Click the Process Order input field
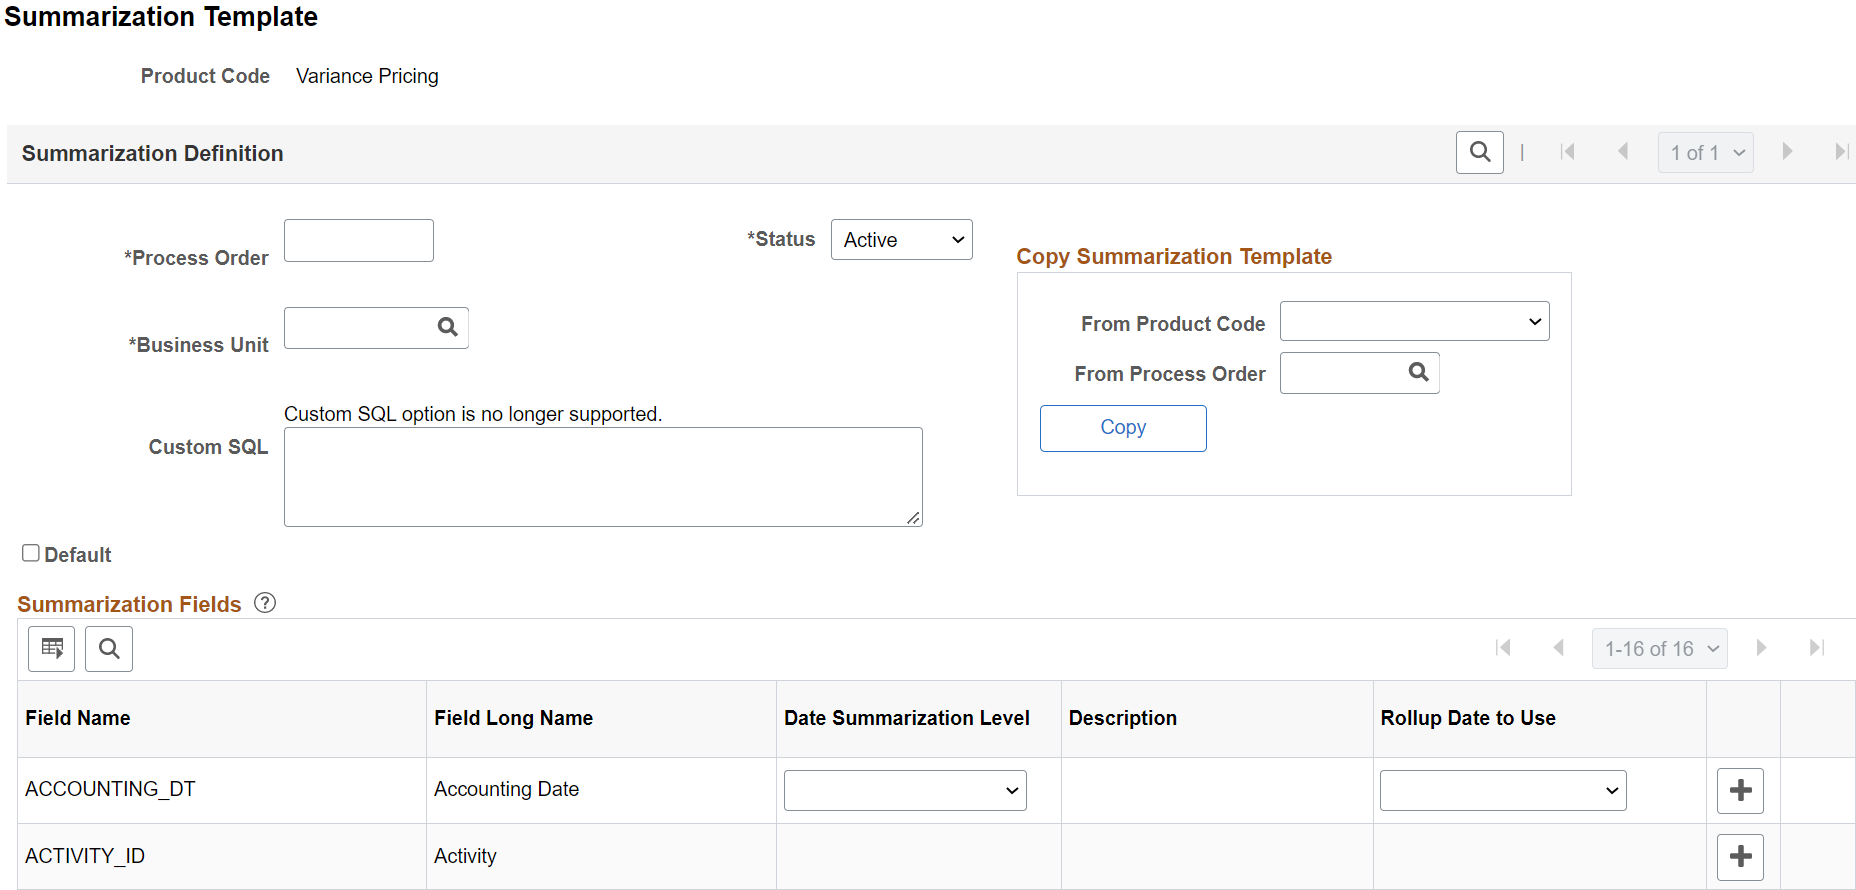 pyautogui.click(x=359, y=241)
